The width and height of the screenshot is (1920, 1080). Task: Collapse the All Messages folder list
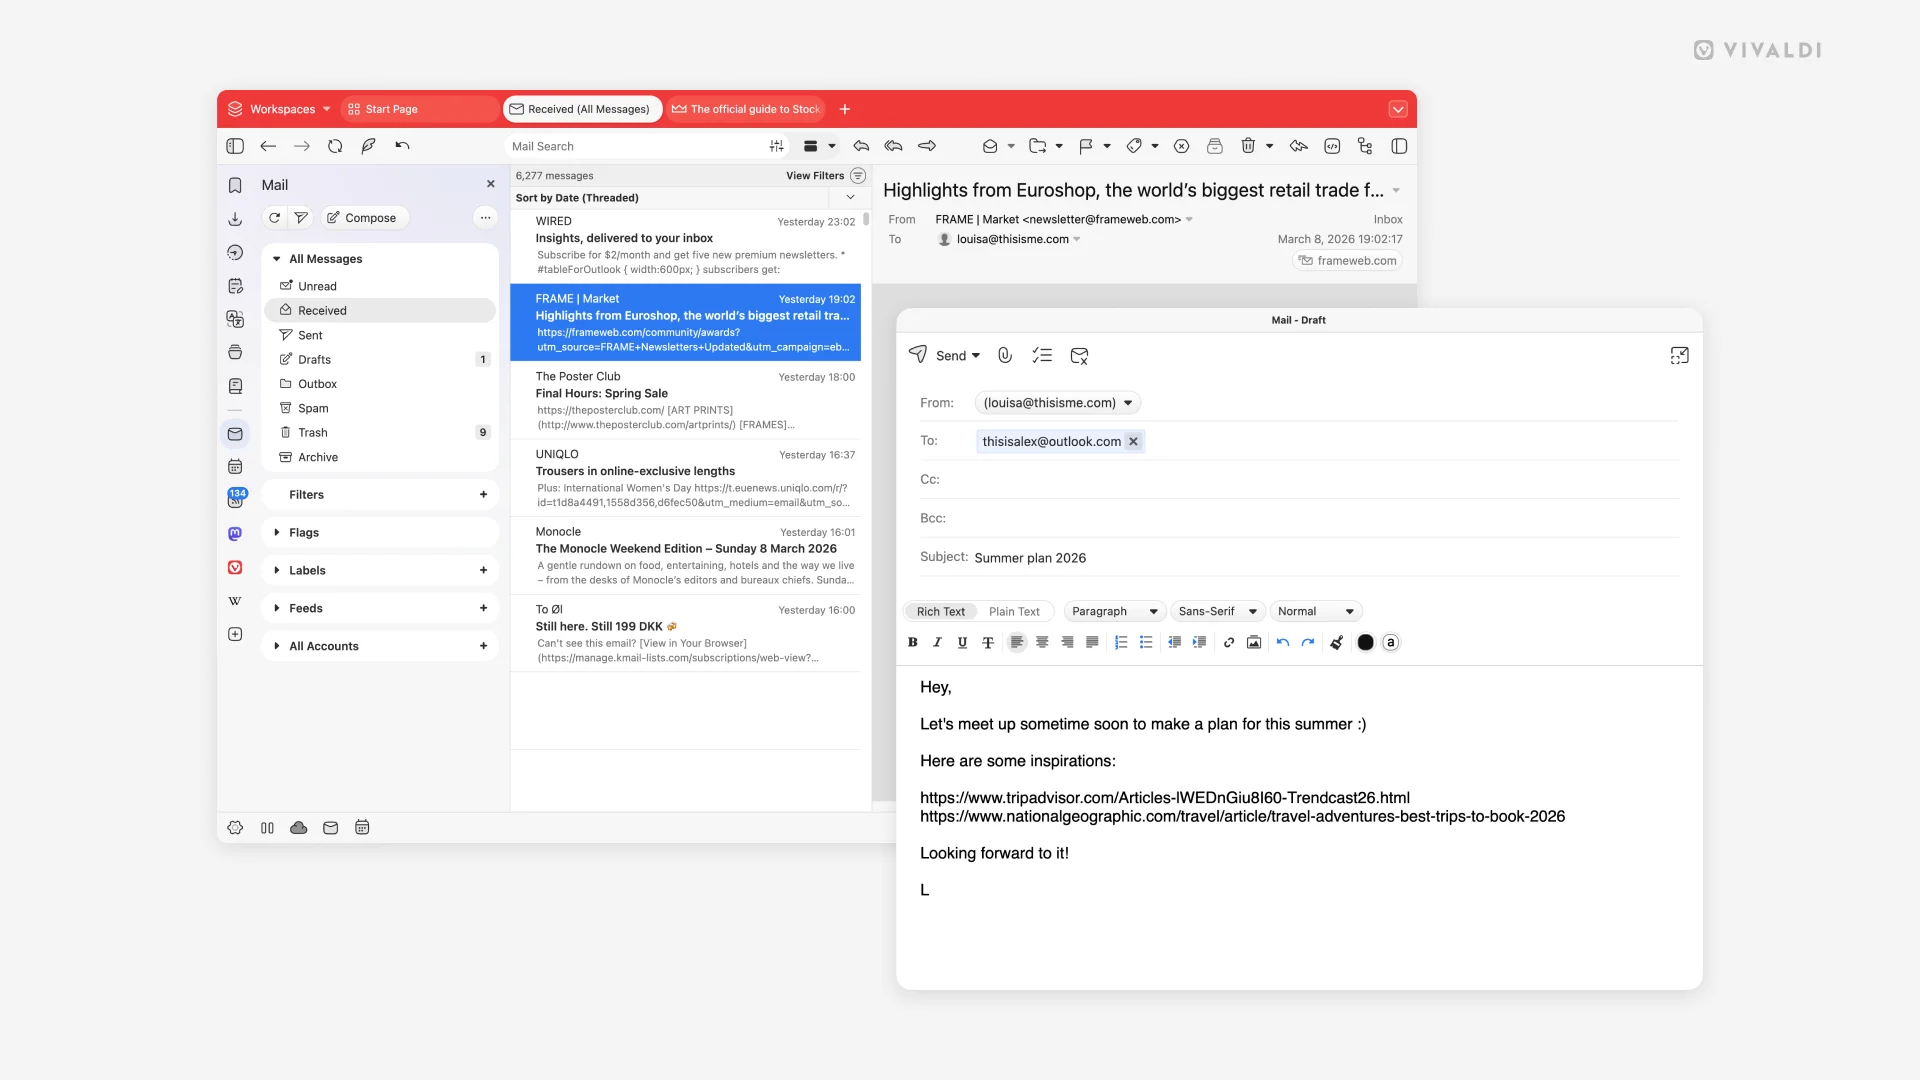click(277, 259)
